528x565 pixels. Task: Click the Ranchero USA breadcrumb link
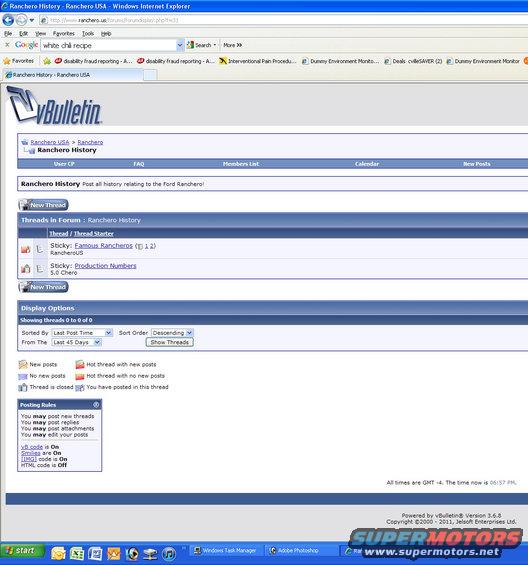tap(50, 142)
